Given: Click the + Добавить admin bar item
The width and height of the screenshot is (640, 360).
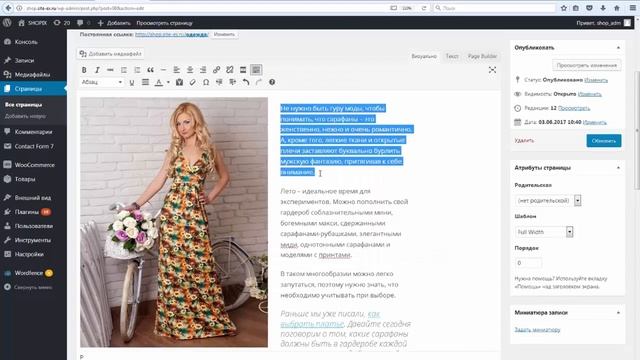Looking at the screenshot, I should [114, 23].
